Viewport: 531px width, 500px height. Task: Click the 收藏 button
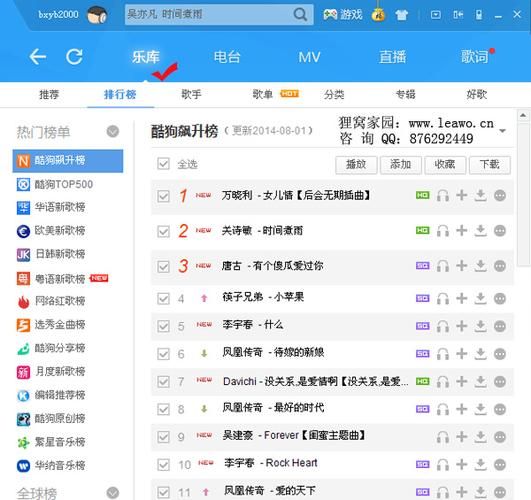point(445,165)
